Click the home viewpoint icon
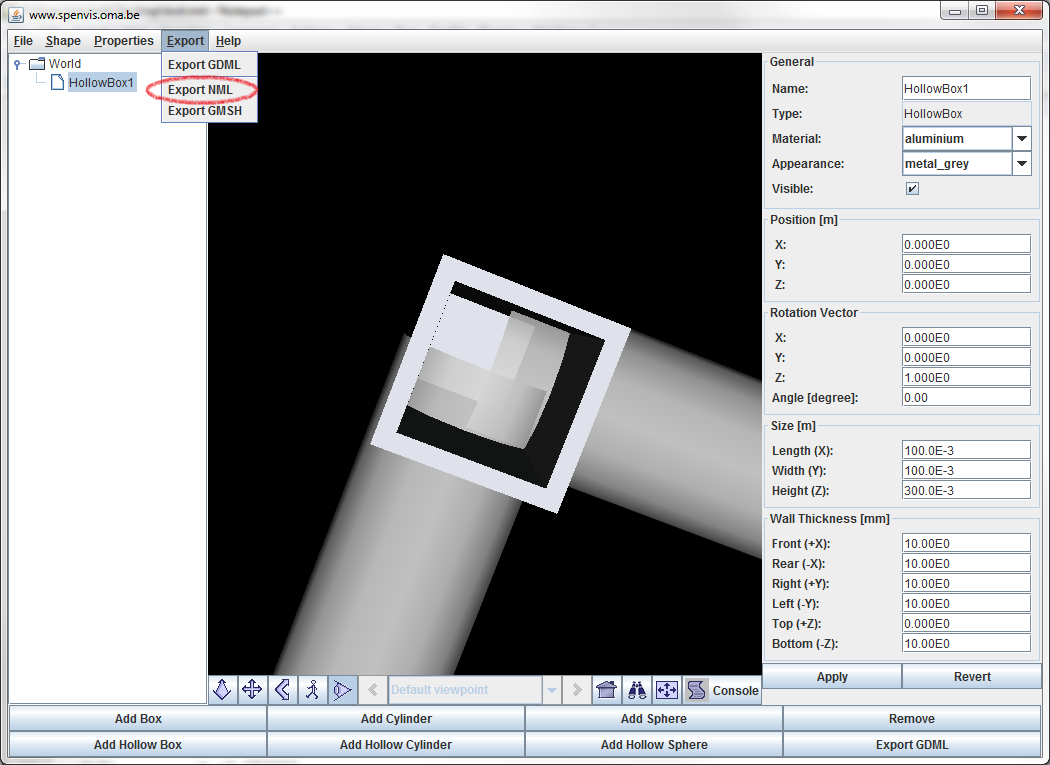Screen dimensions: 1050x765 click(x=606, y=689)
